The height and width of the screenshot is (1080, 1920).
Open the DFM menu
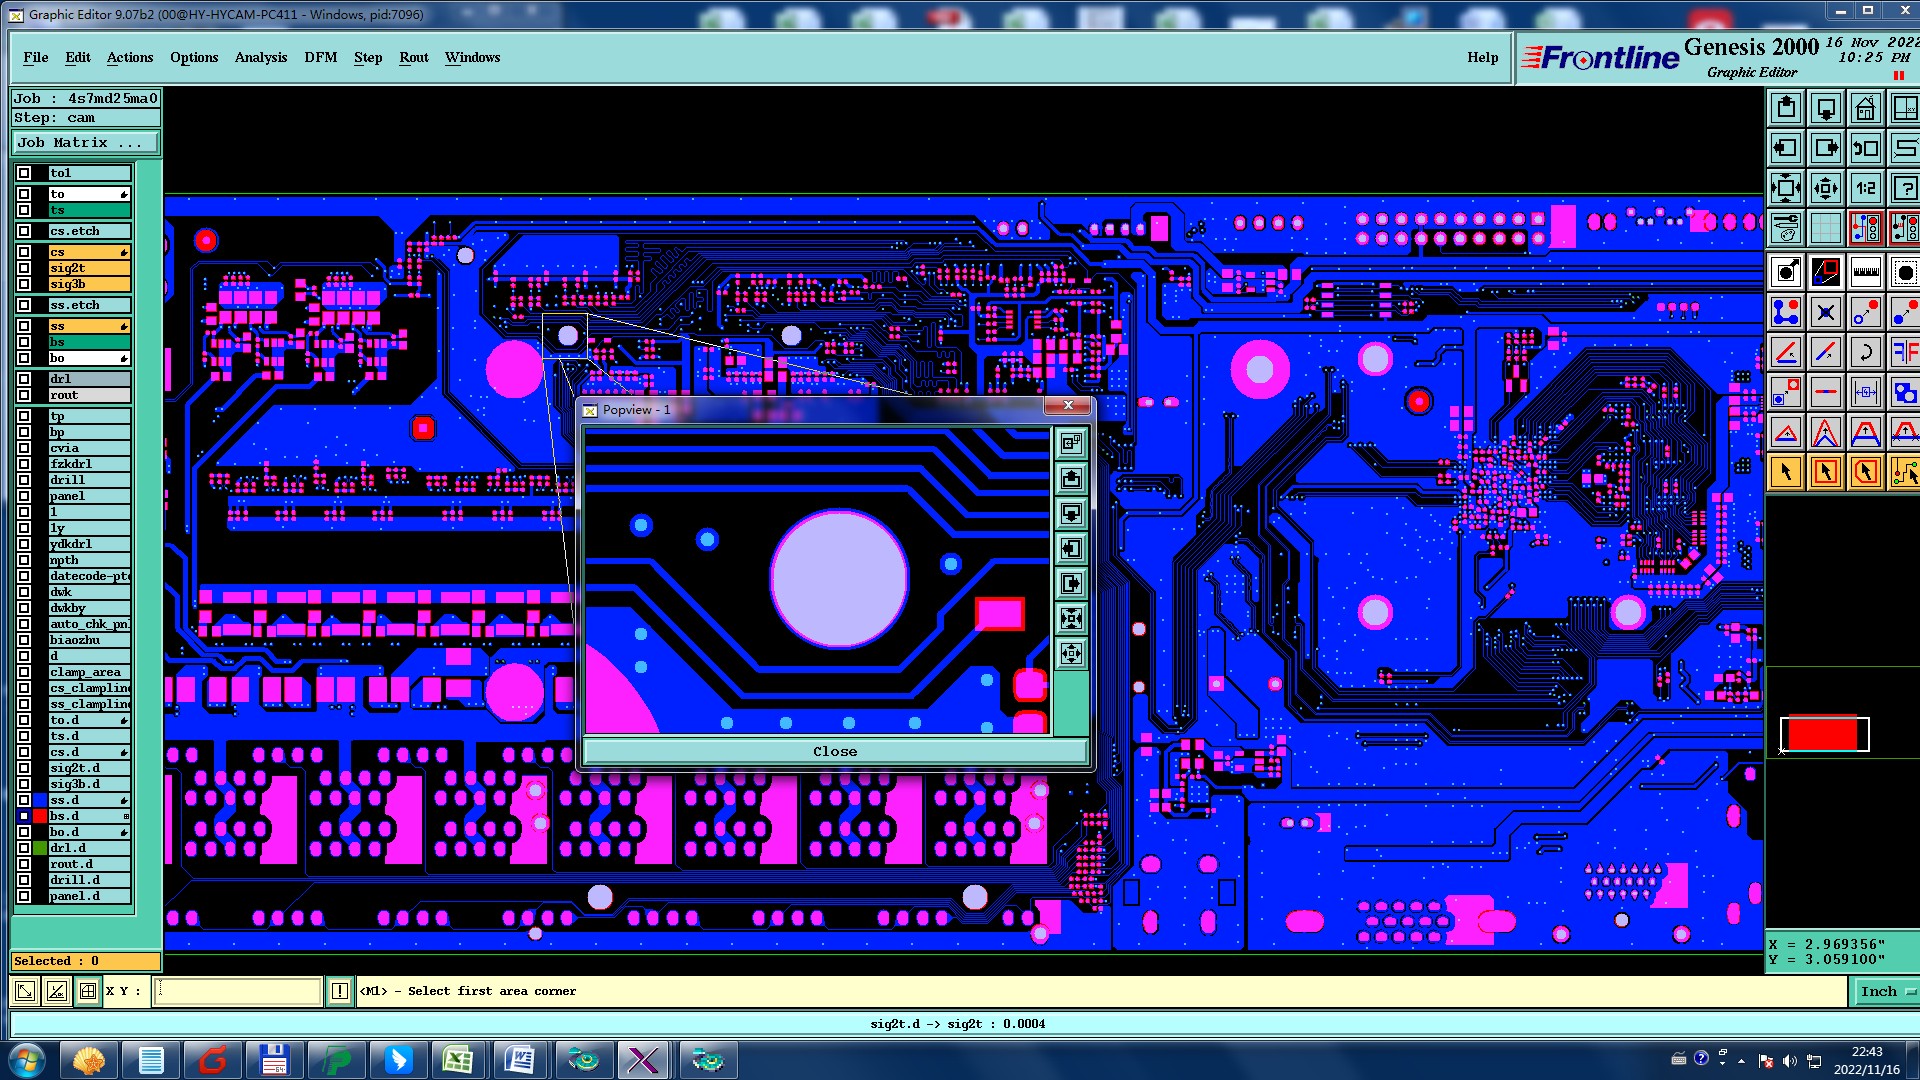tap(320, 57)
